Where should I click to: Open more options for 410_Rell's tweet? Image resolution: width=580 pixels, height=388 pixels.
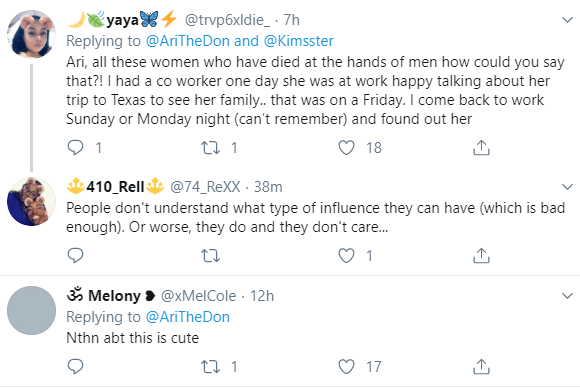[x=567, y=186]
